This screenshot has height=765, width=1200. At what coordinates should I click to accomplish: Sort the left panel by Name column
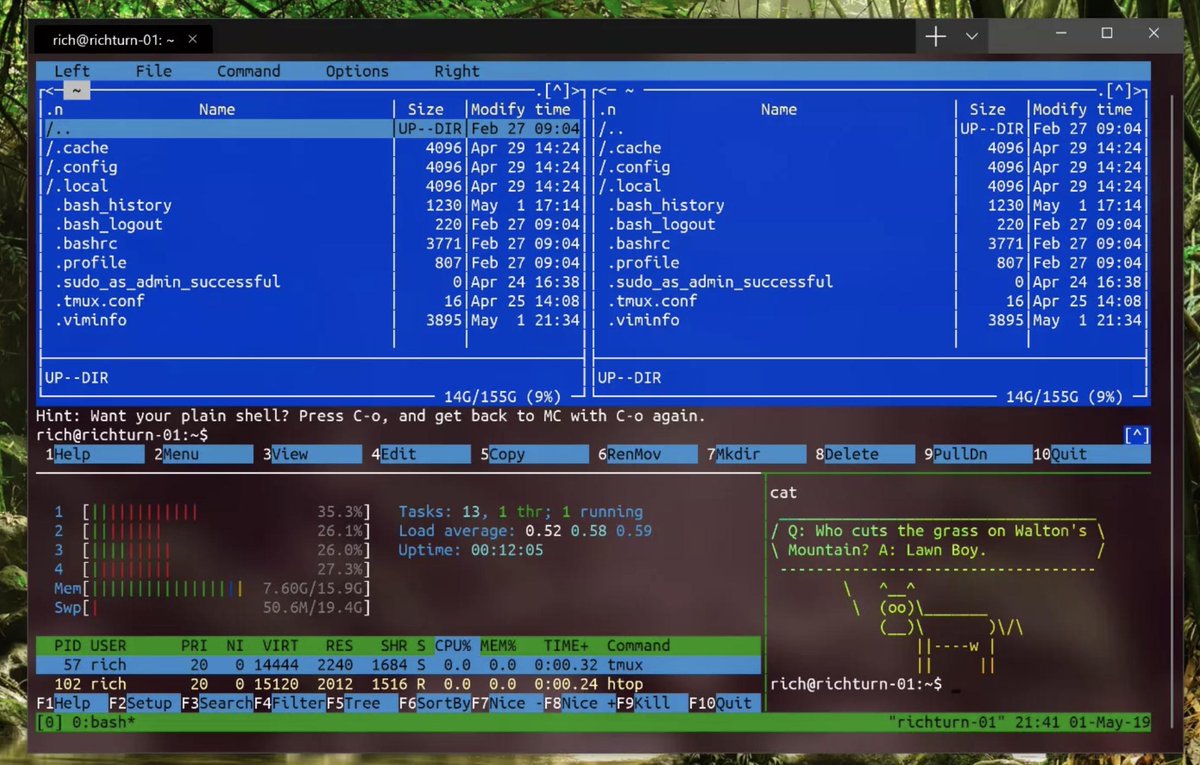[x=217, y=110]
